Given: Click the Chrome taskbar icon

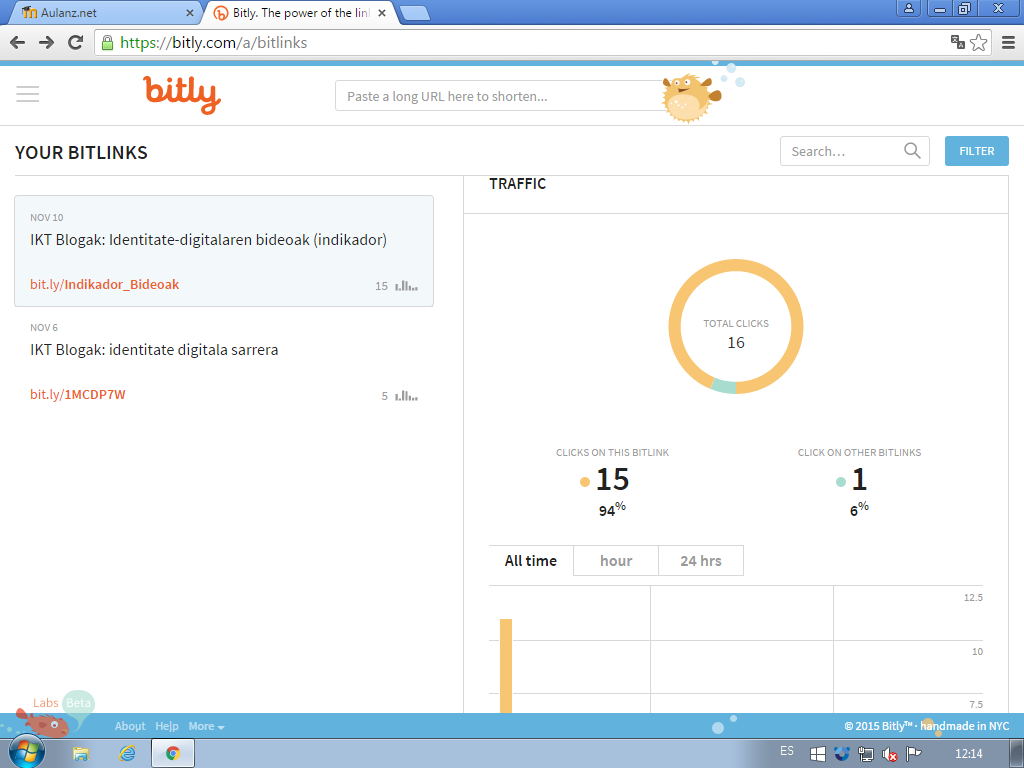Looking at the screenshot, I should (173, 754).
